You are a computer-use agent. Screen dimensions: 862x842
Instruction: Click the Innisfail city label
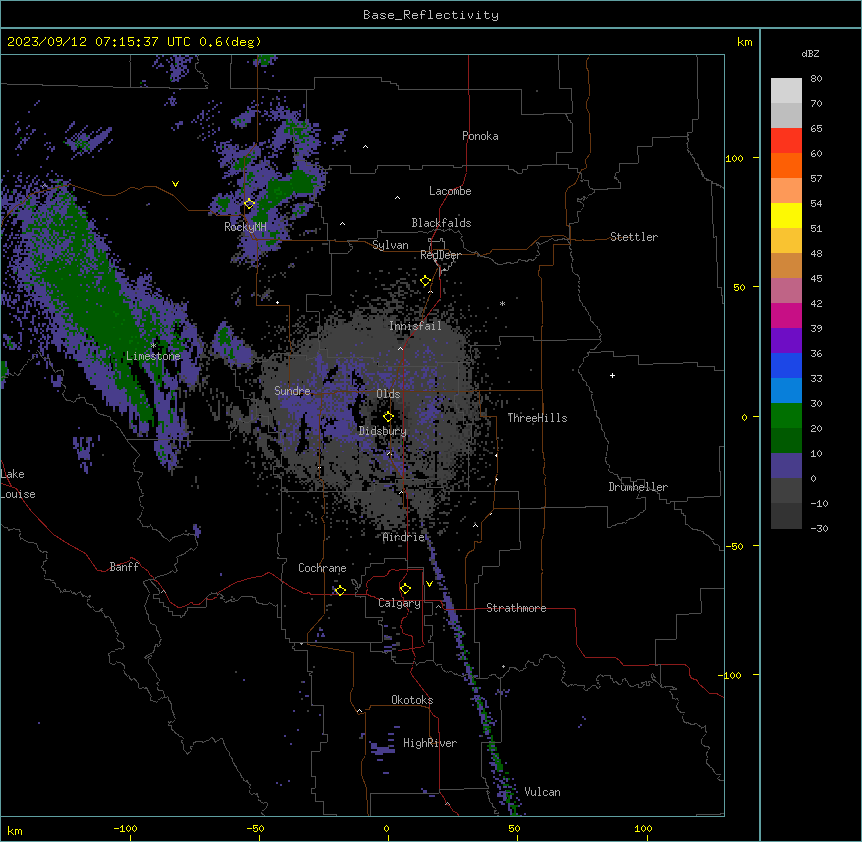pos(415,326)
